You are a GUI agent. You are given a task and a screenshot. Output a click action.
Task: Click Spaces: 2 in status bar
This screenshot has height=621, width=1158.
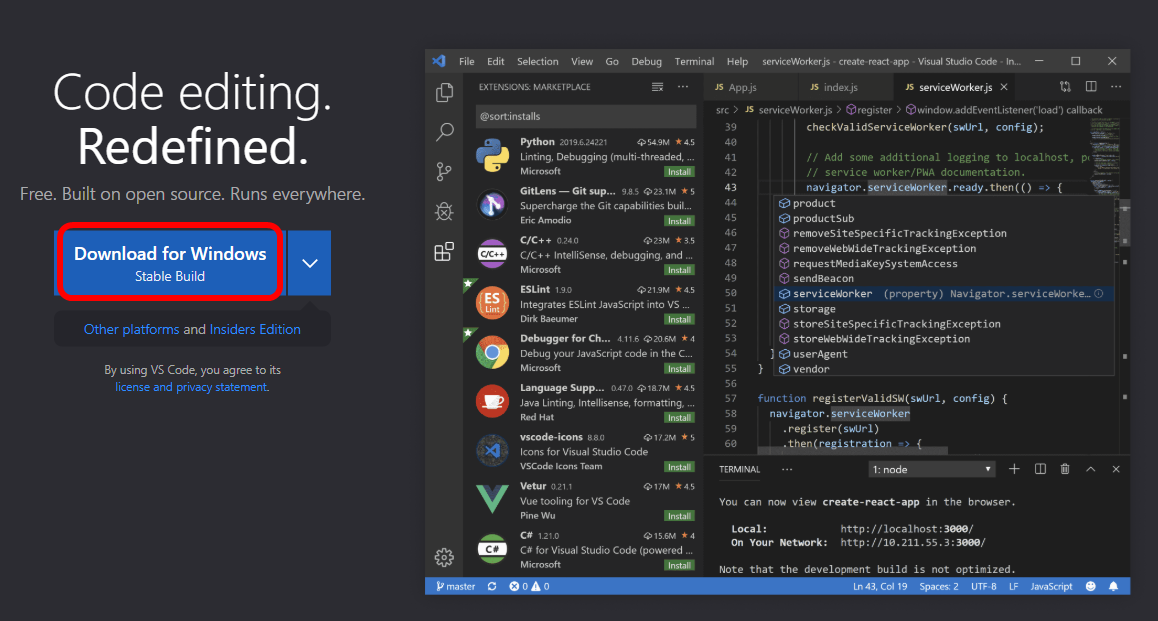click(939, 586)
